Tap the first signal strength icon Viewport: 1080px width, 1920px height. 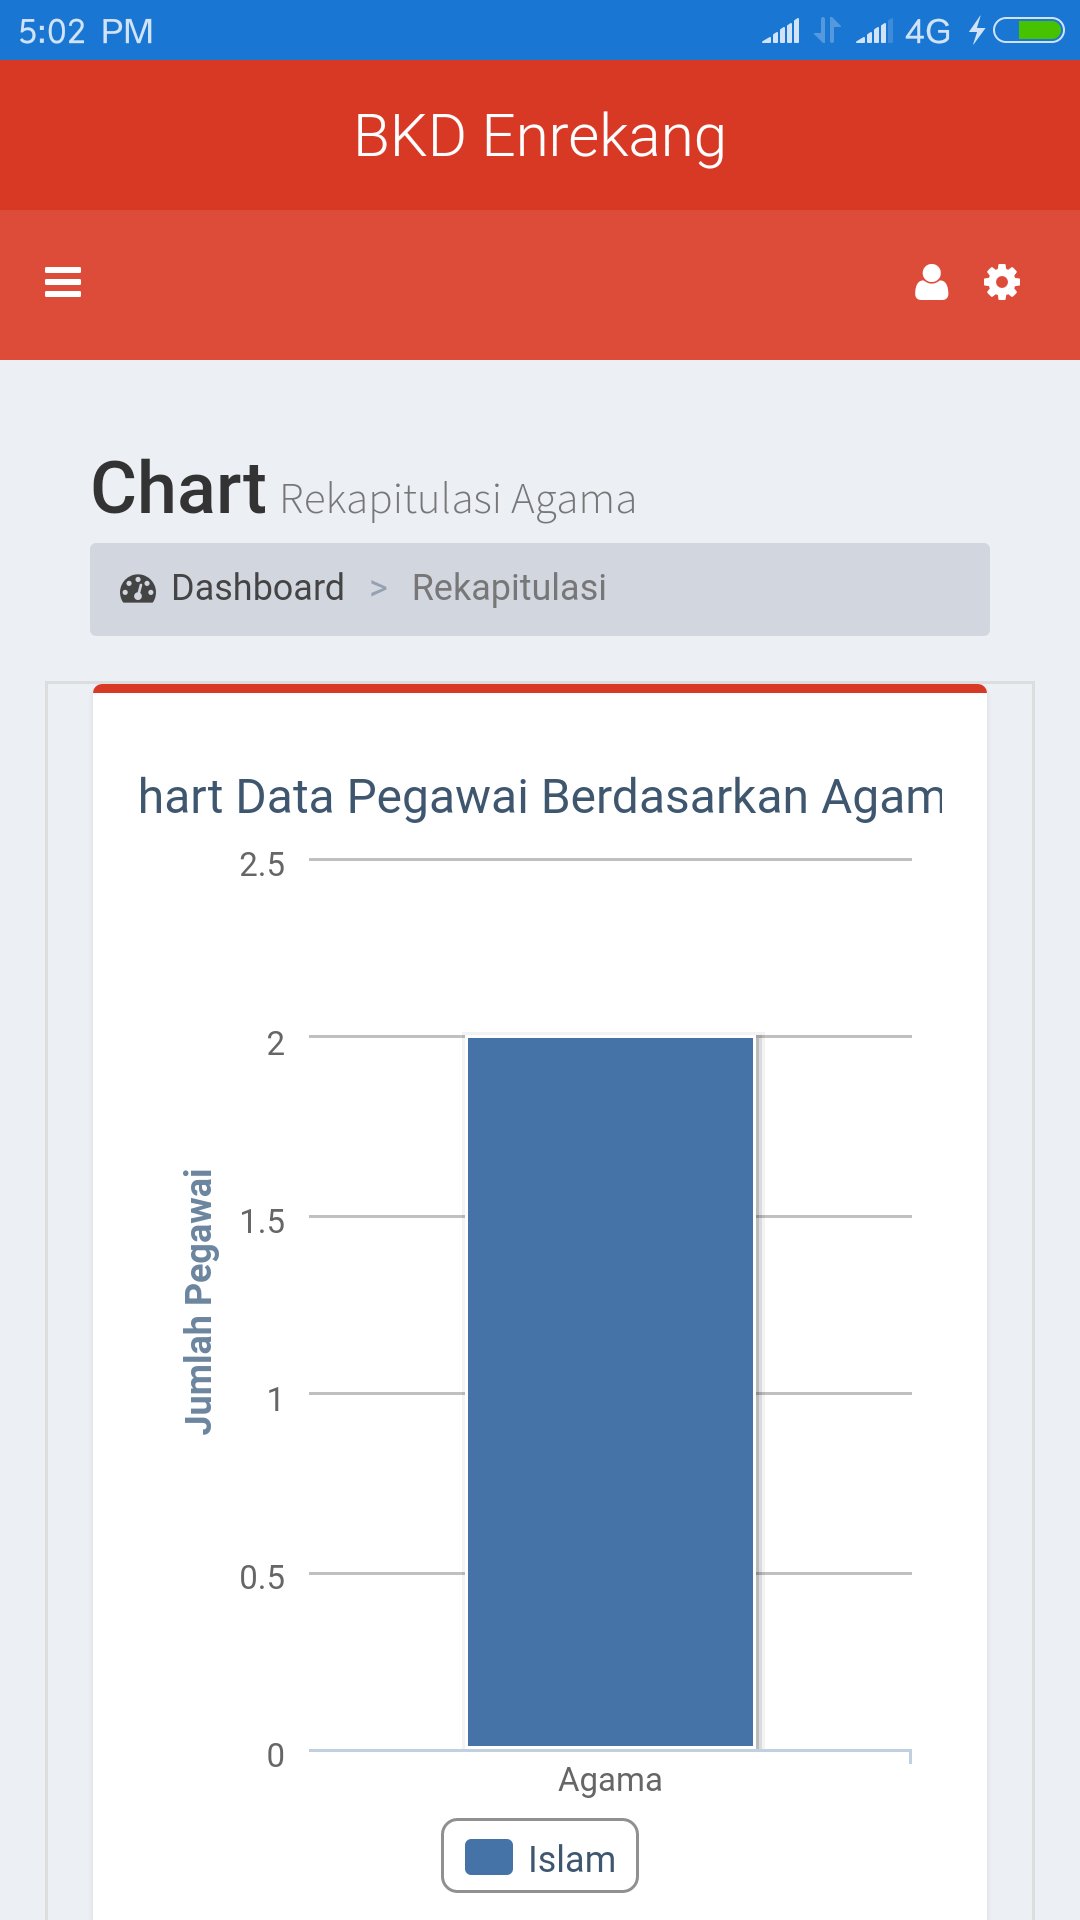(781, 32)
